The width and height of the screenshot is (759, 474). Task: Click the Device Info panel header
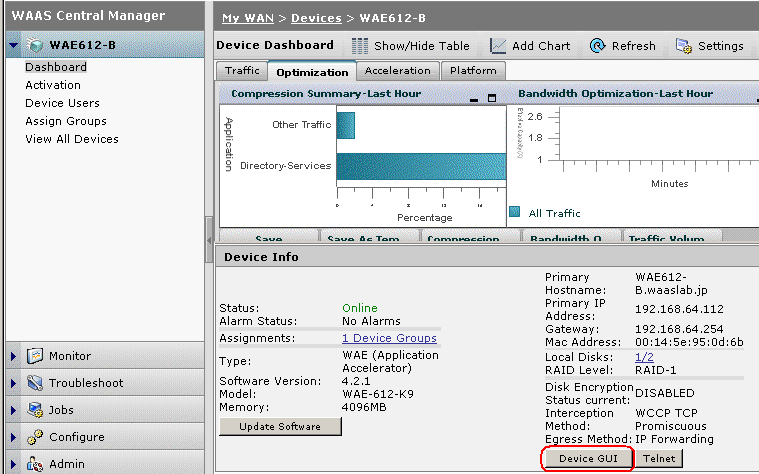point(487,257)
